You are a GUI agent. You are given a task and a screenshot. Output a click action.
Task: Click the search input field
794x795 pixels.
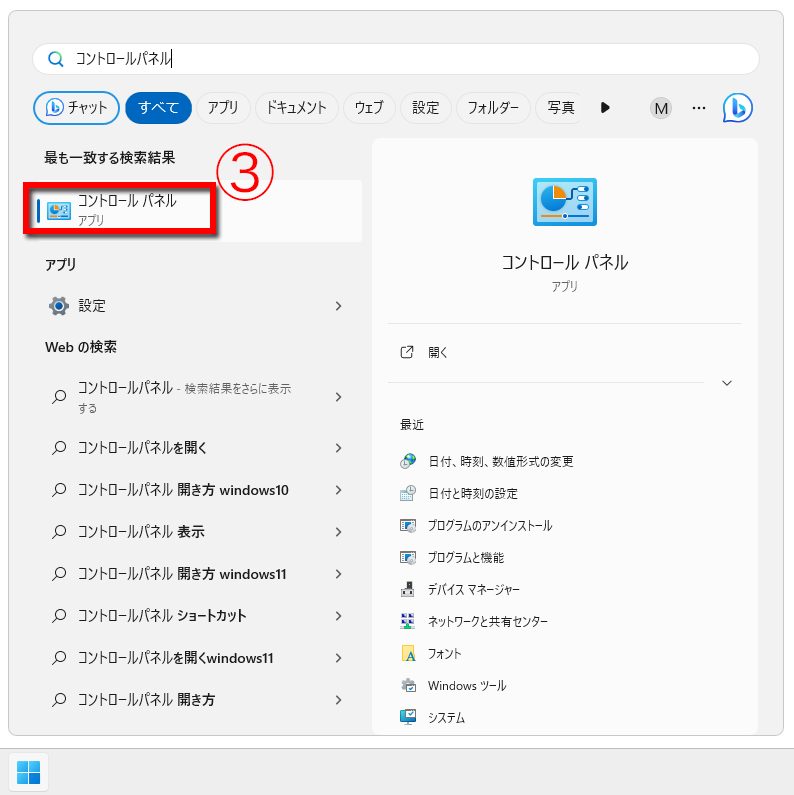(x=400, y=59)
